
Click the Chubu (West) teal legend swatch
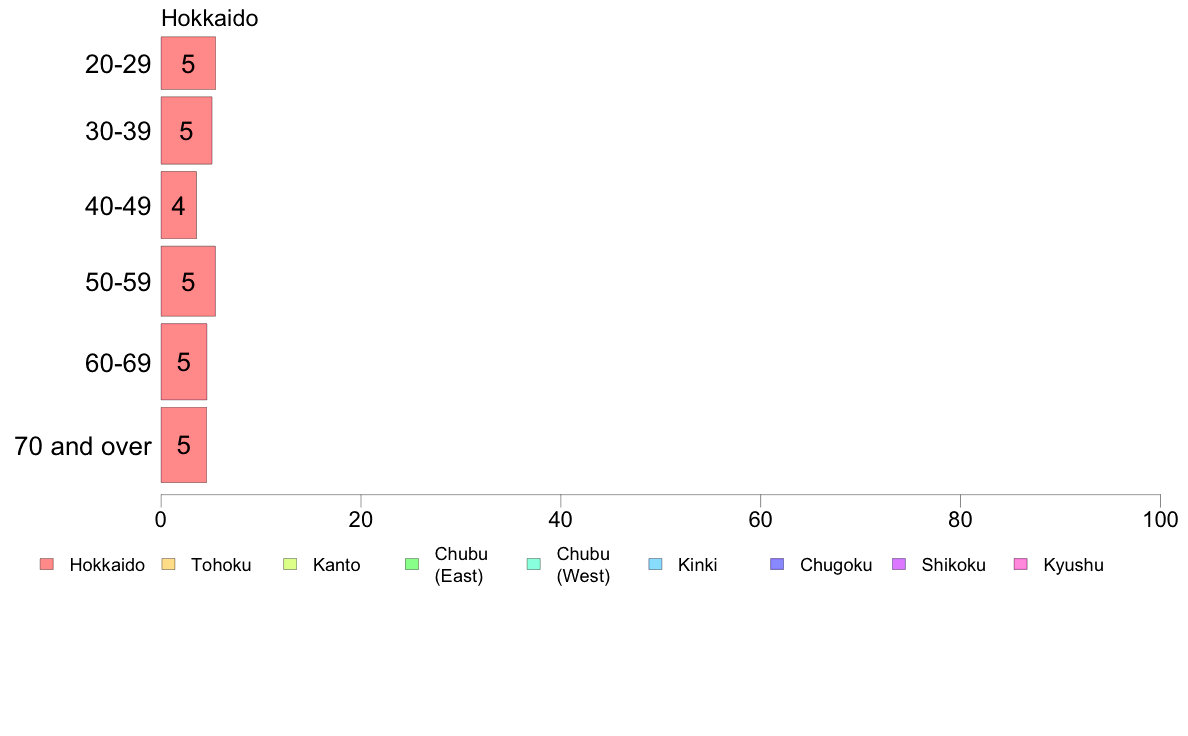533,564
